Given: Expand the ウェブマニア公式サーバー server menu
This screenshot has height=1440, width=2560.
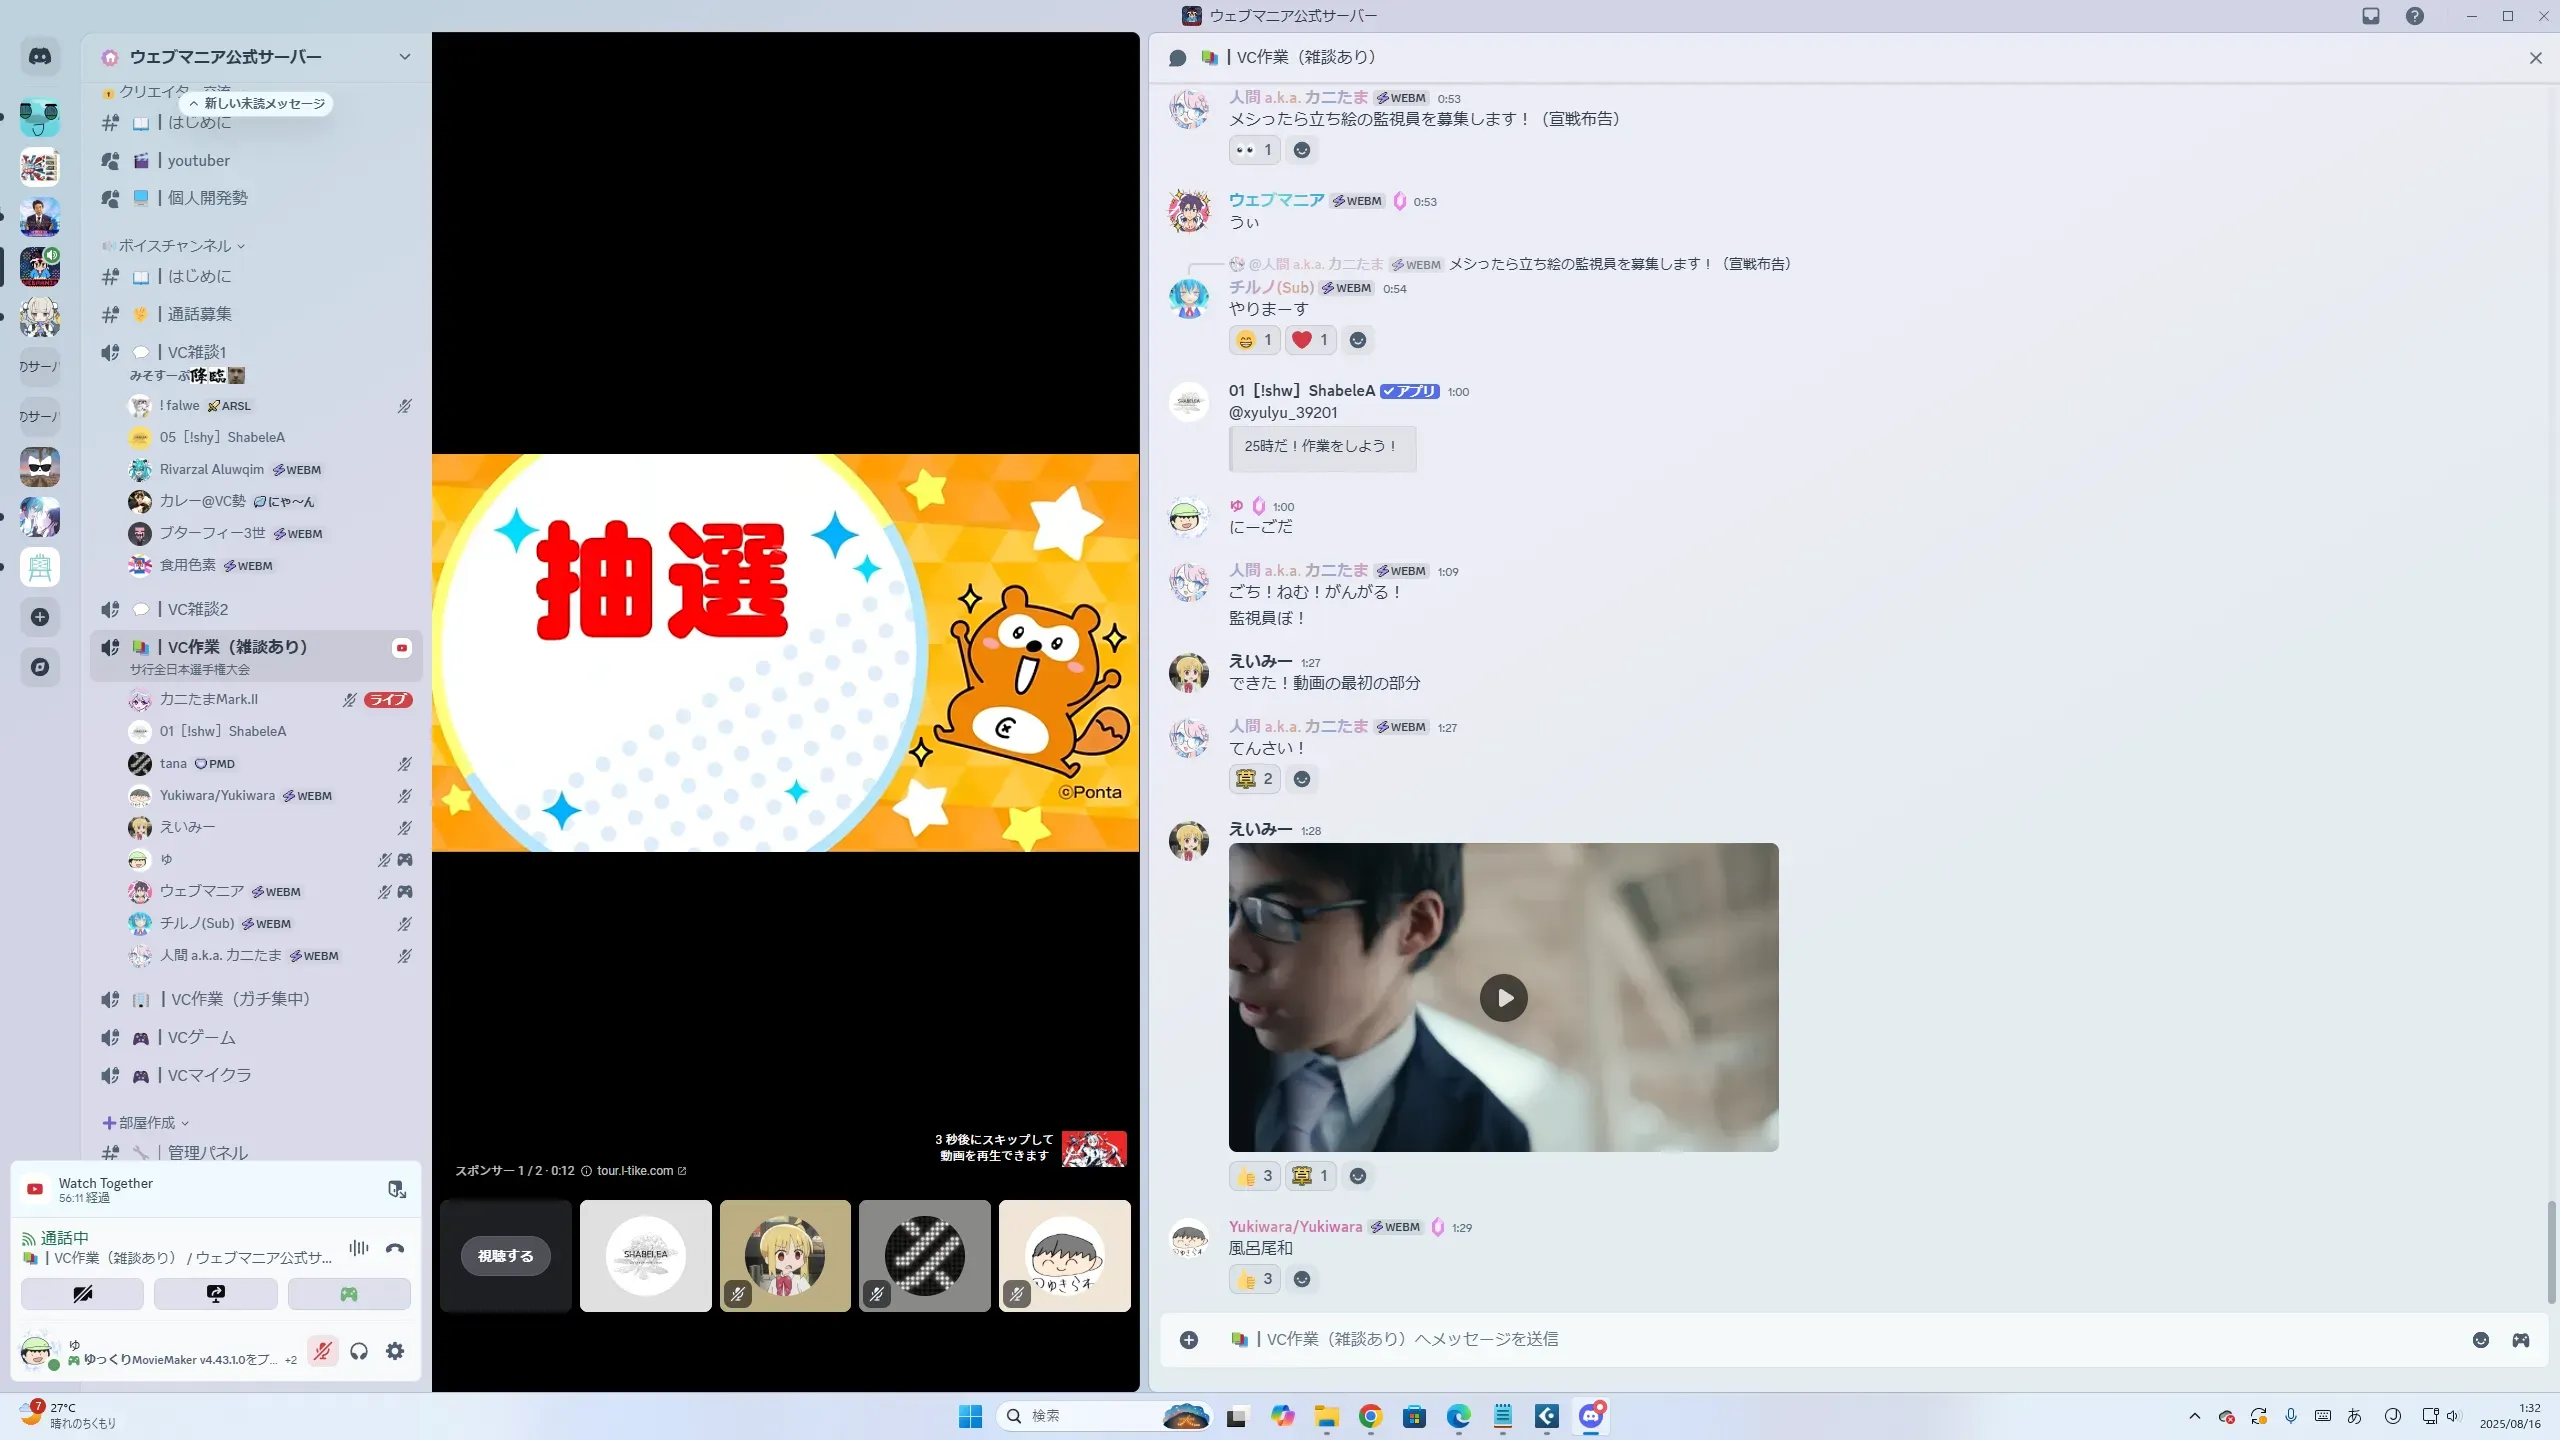Looking at the screenshot, I should (x=404, y=57).
